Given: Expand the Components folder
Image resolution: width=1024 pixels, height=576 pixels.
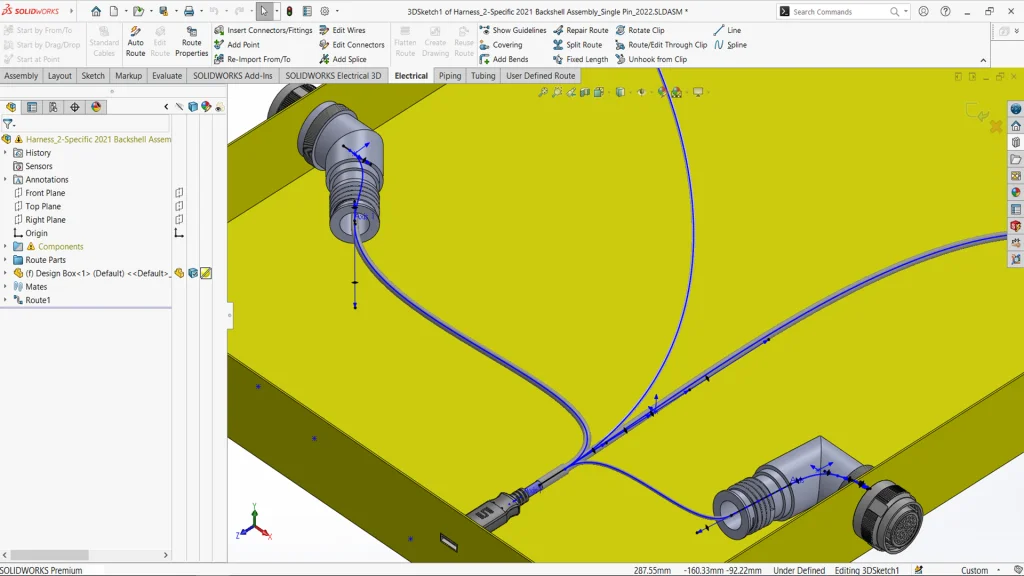Looking at the screenshot, I should coord(5,246).
